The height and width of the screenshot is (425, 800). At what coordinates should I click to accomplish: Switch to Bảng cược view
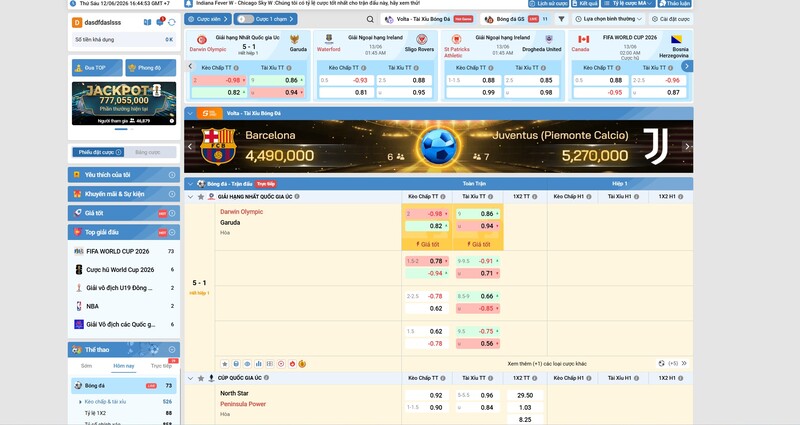click(148, 152)
